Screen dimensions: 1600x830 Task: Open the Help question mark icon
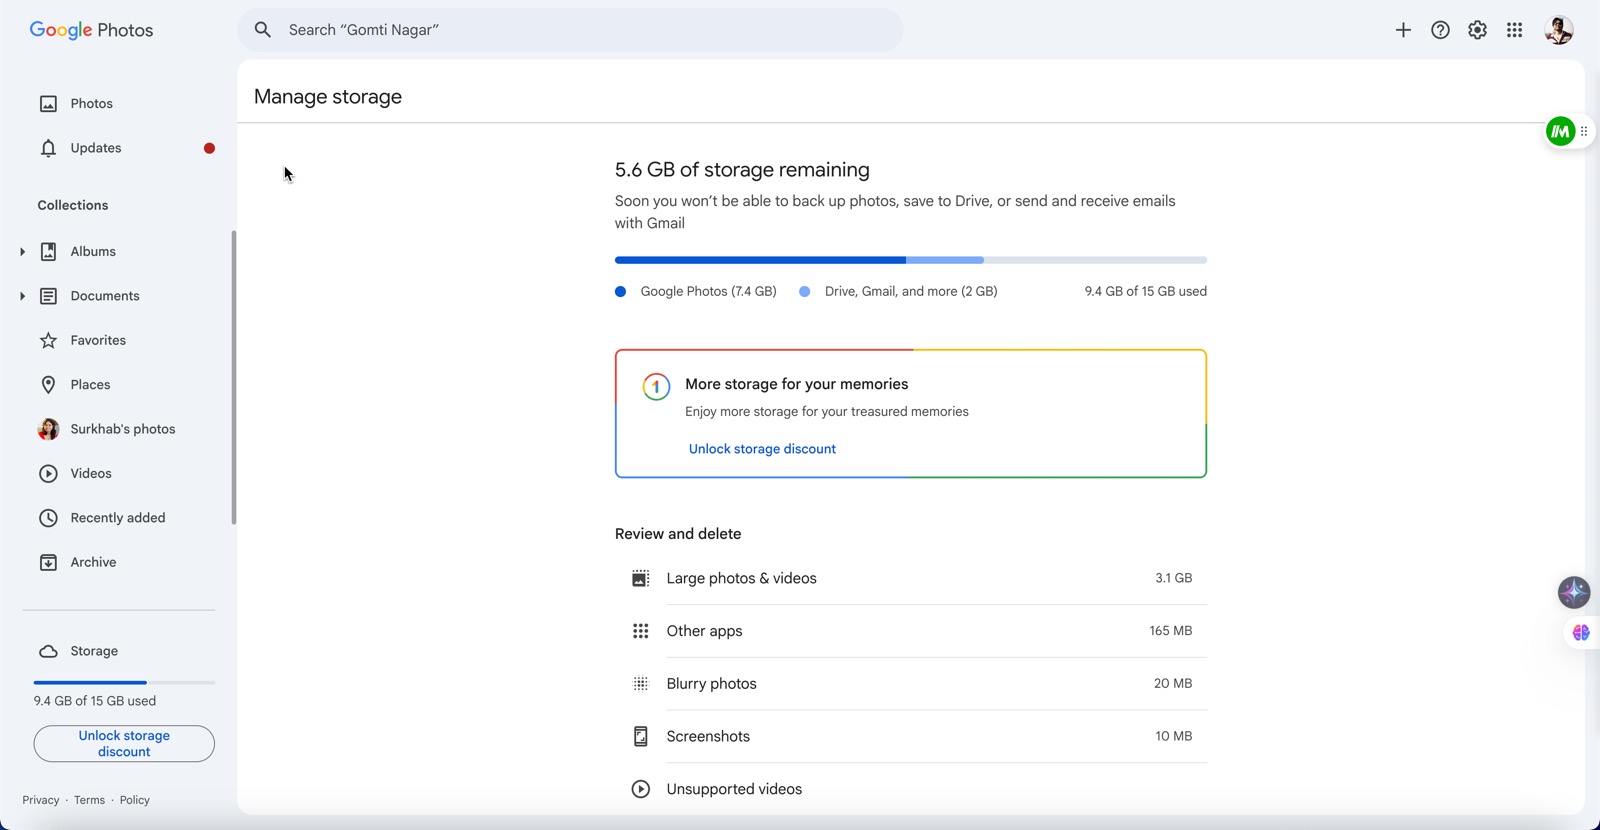pyautogui.click(x=1440, y=30)
